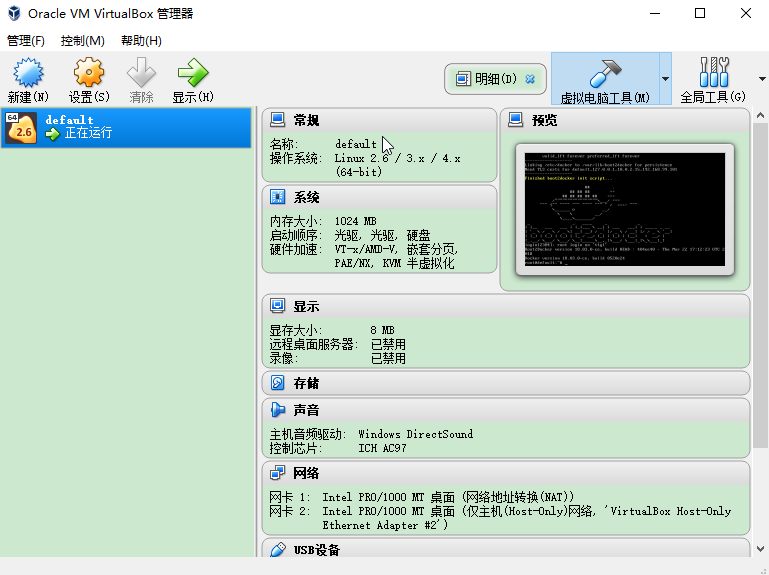Select the Machine Tools (虚拟电脑工具) hammer button

click(x=605, y=78)
